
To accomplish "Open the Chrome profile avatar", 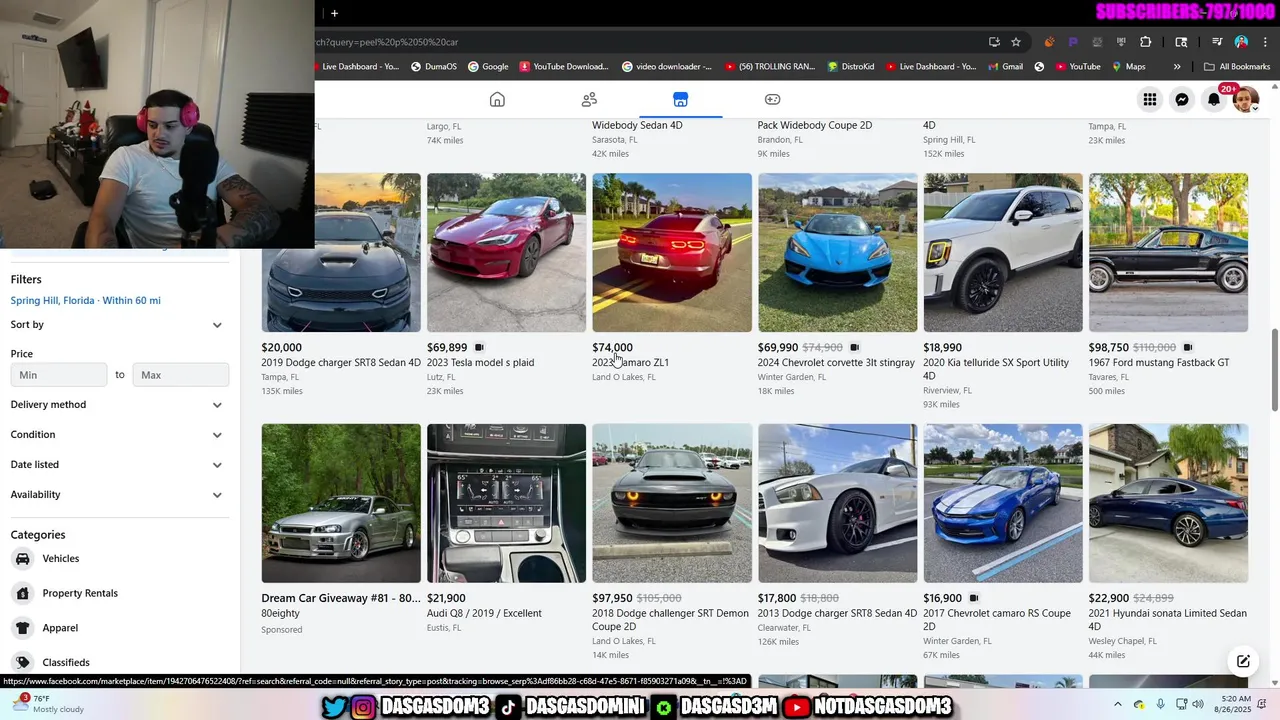I will pos(1241,42).
